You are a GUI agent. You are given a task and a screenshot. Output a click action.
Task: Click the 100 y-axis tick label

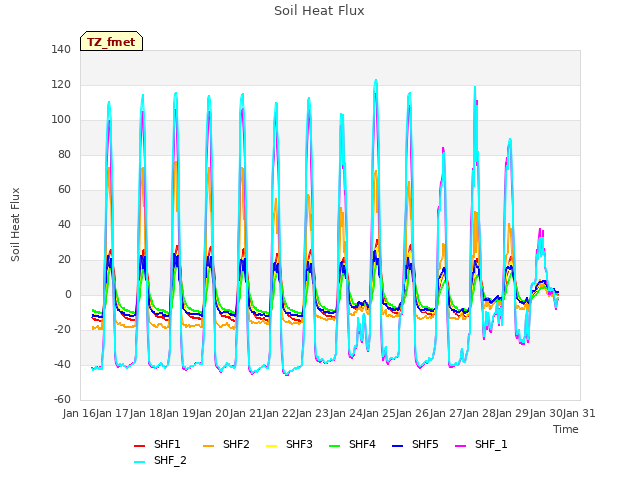(x=61, y=120)
